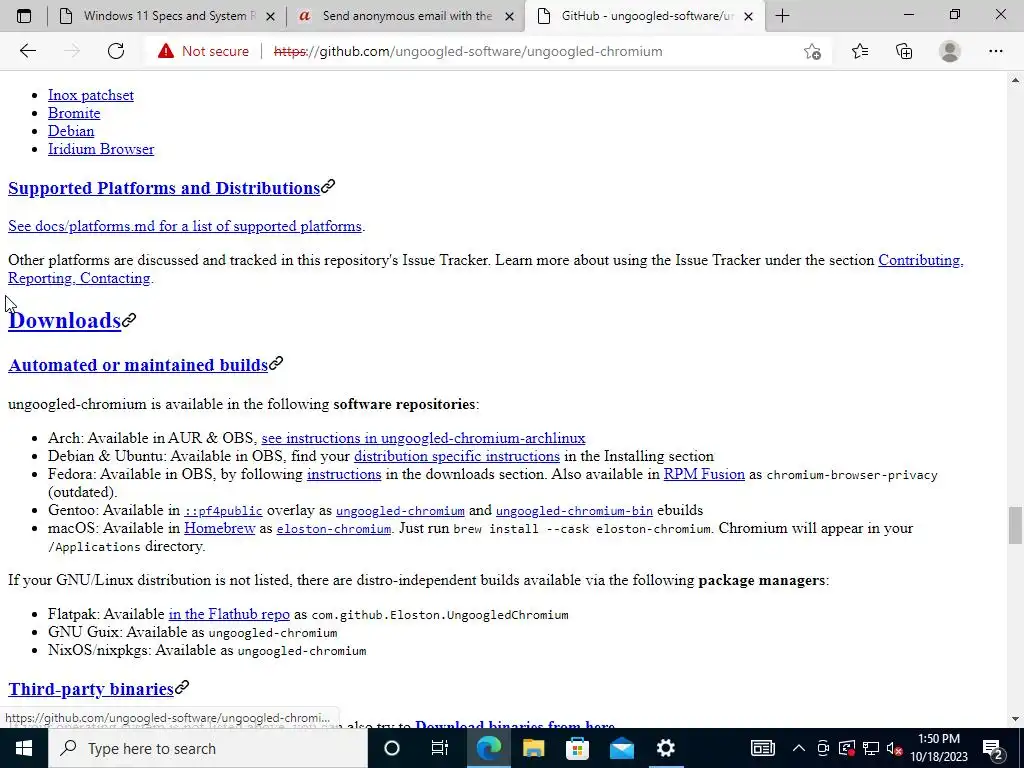Go back to the previous page
1024x768 pixels.
(27, 51)
